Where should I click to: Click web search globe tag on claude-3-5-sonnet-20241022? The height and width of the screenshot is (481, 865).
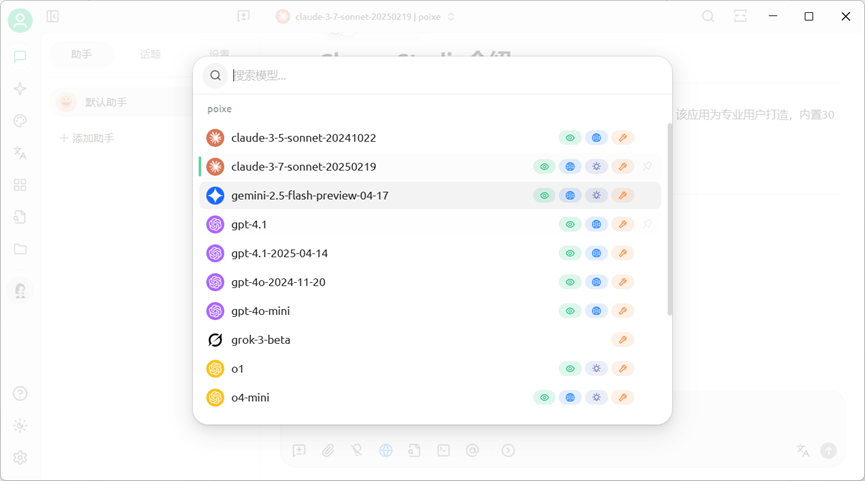pos(596,138)
